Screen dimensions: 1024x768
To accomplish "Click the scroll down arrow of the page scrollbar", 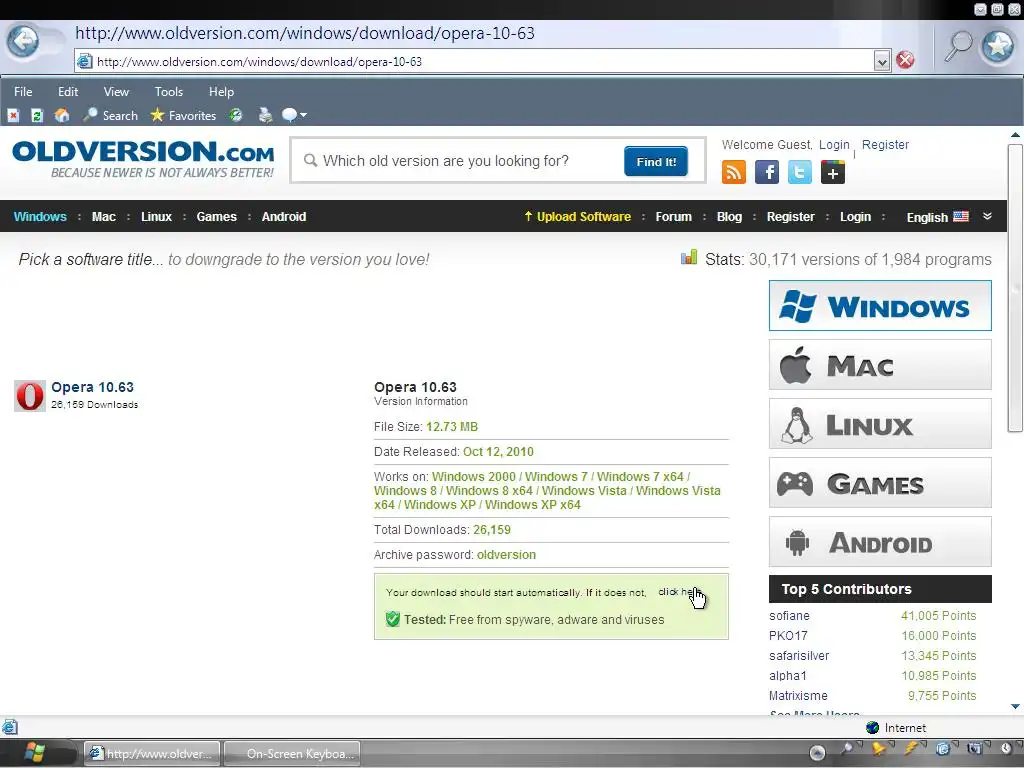I will click(1015, 706).
